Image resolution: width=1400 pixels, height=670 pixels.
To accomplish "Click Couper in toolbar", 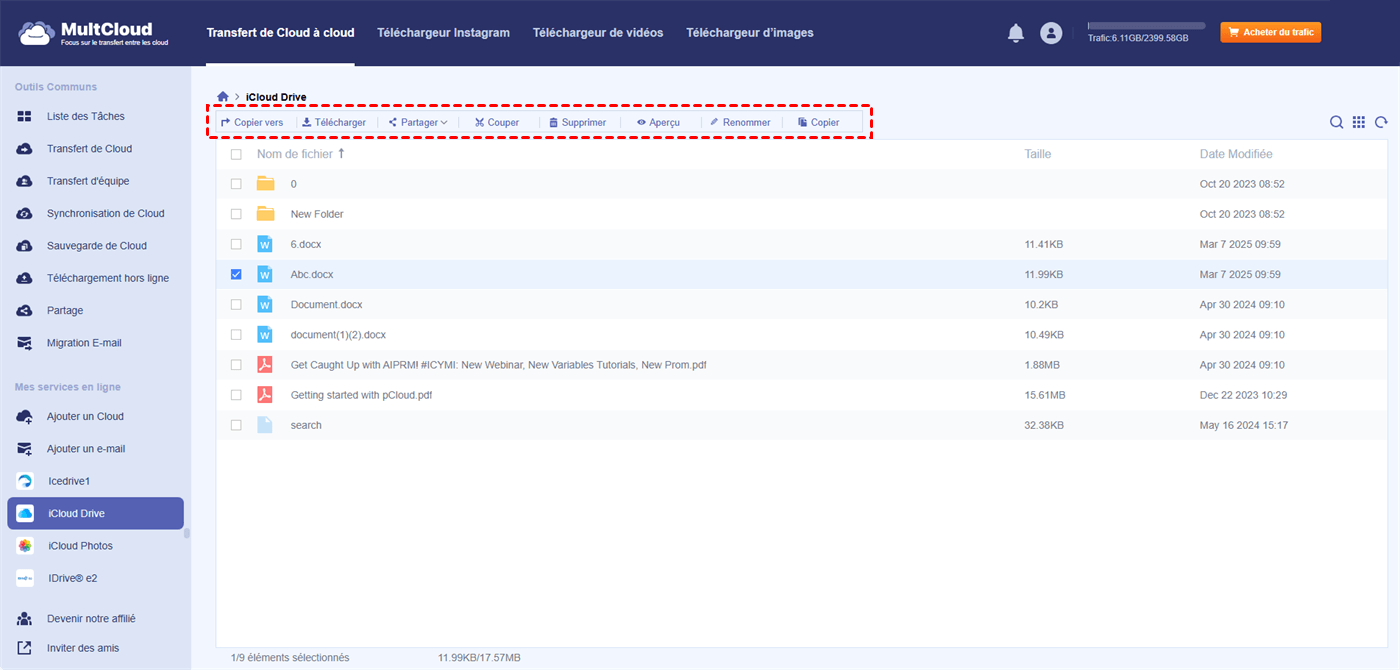I will (497, 122).
